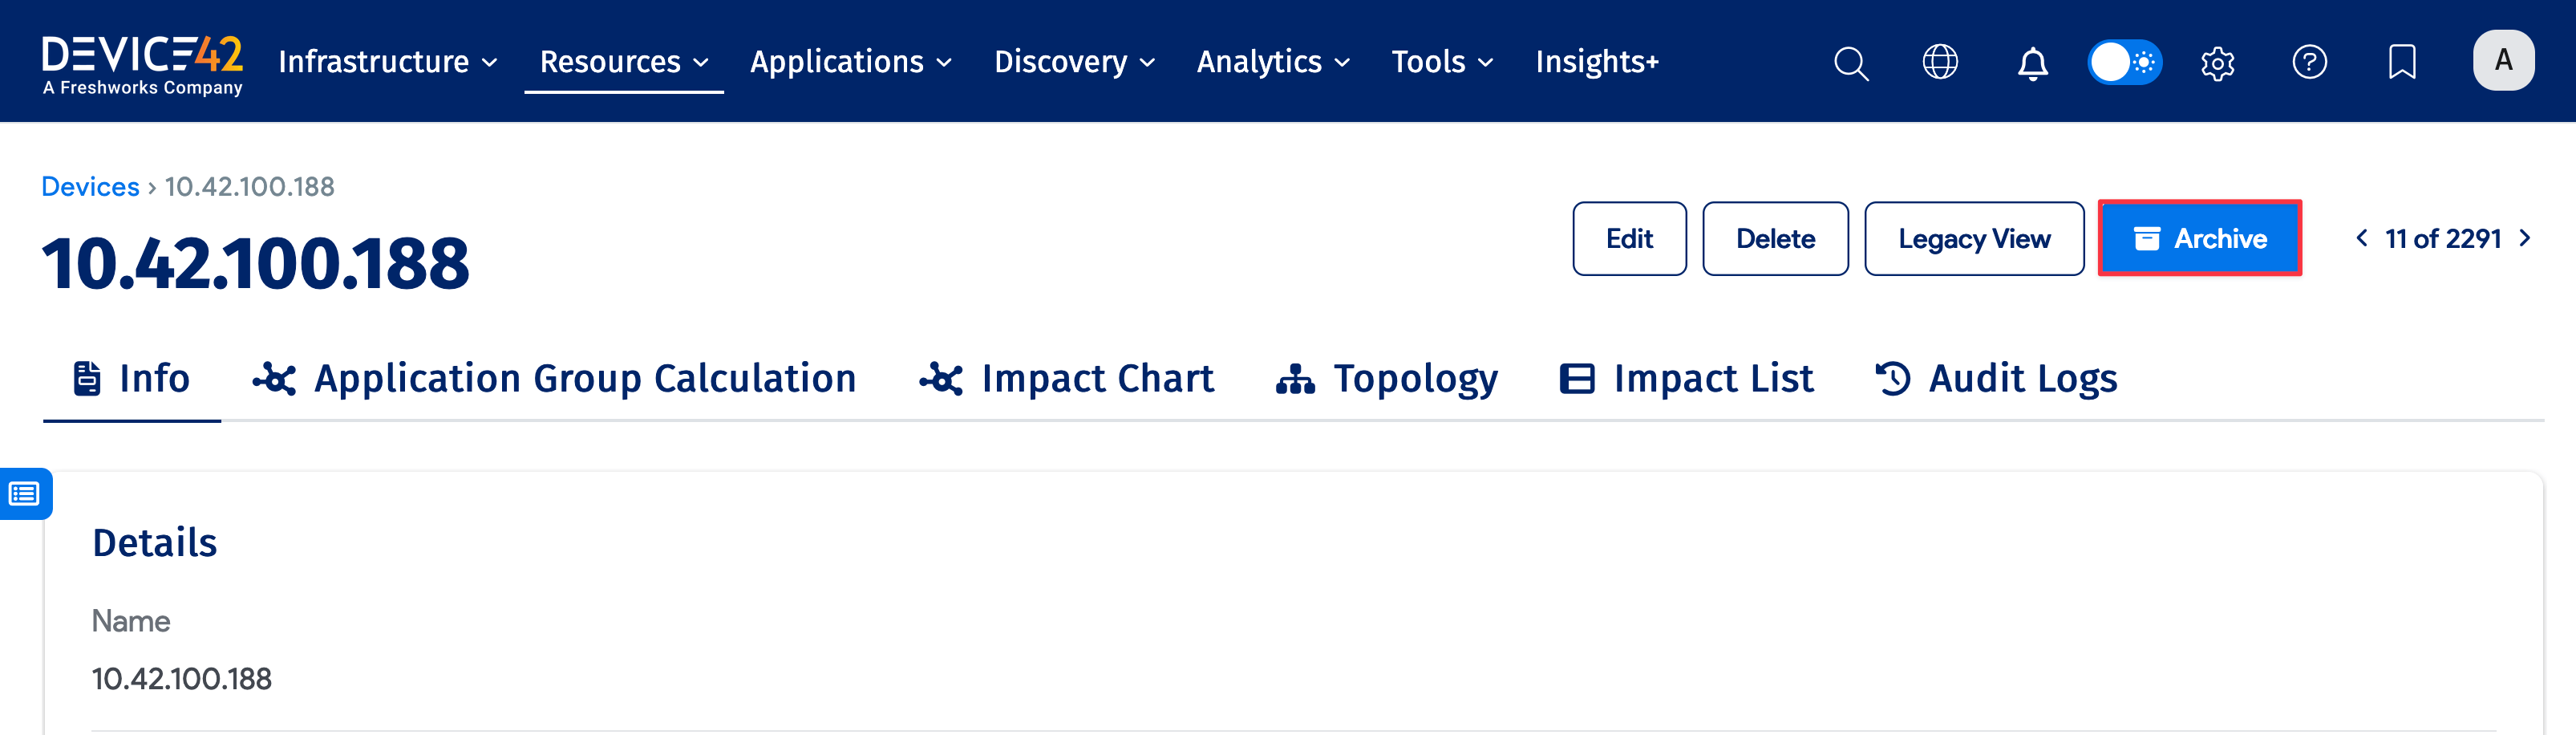Expand the Resources dropdown menu
The width and height of the screenshot is (2576, 735).
click(624, 62)
